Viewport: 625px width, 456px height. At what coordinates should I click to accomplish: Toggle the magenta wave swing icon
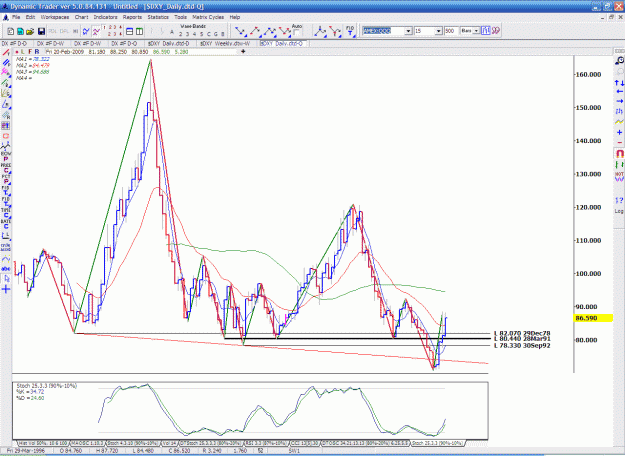(96, 31)
